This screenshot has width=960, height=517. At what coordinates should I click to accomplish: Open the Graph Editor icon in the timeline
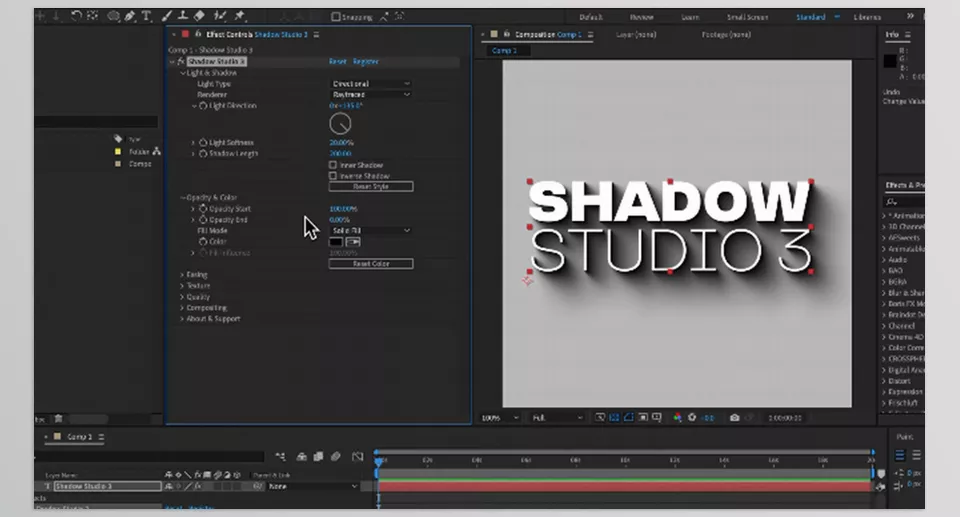pos(358,456)
